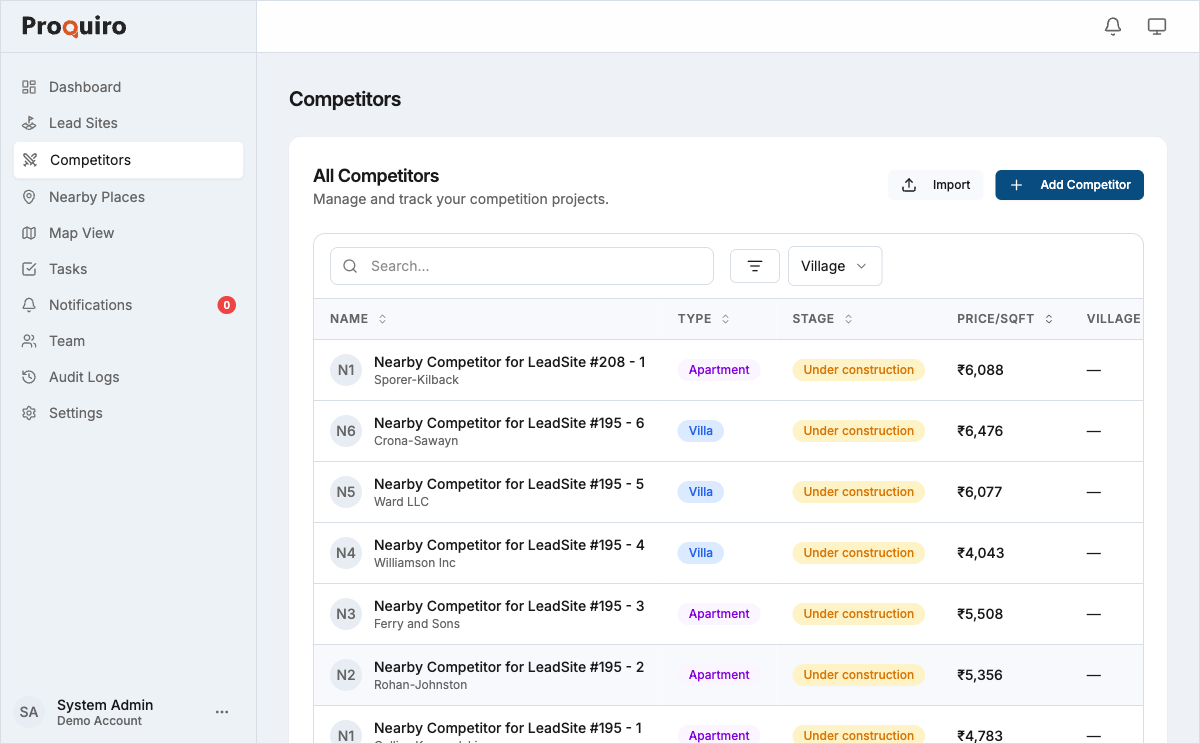Viewport: 1200px width, 744px height.
Task: Sort by the PRICE/SQFT column arrows
Action: 1049,318
